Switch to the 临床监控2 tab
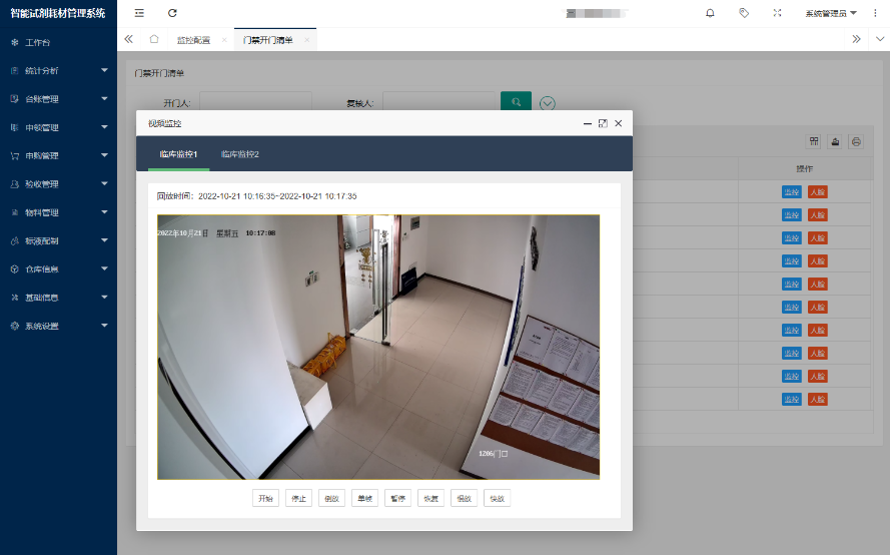The image size is (890, 555). point(240,154)
